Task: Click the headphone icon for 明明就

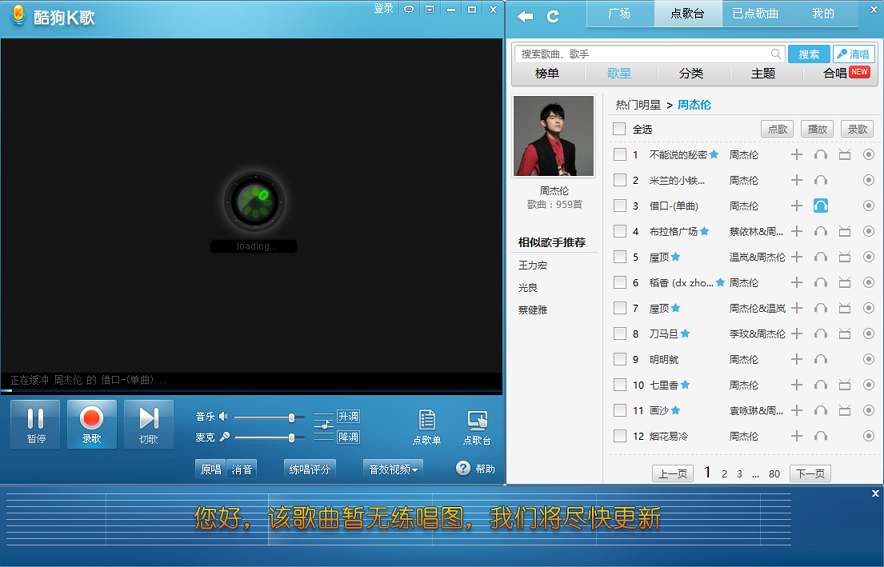Action: [821, 359]
